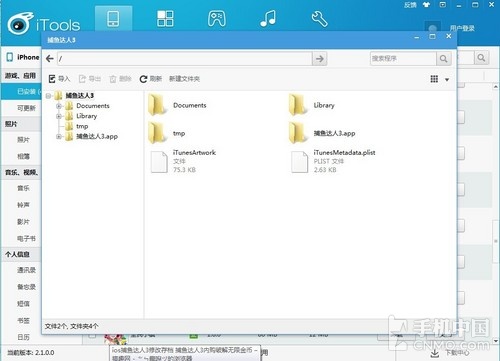Collapse the 捕鱼达人3 root tree node

coord(48,96)
